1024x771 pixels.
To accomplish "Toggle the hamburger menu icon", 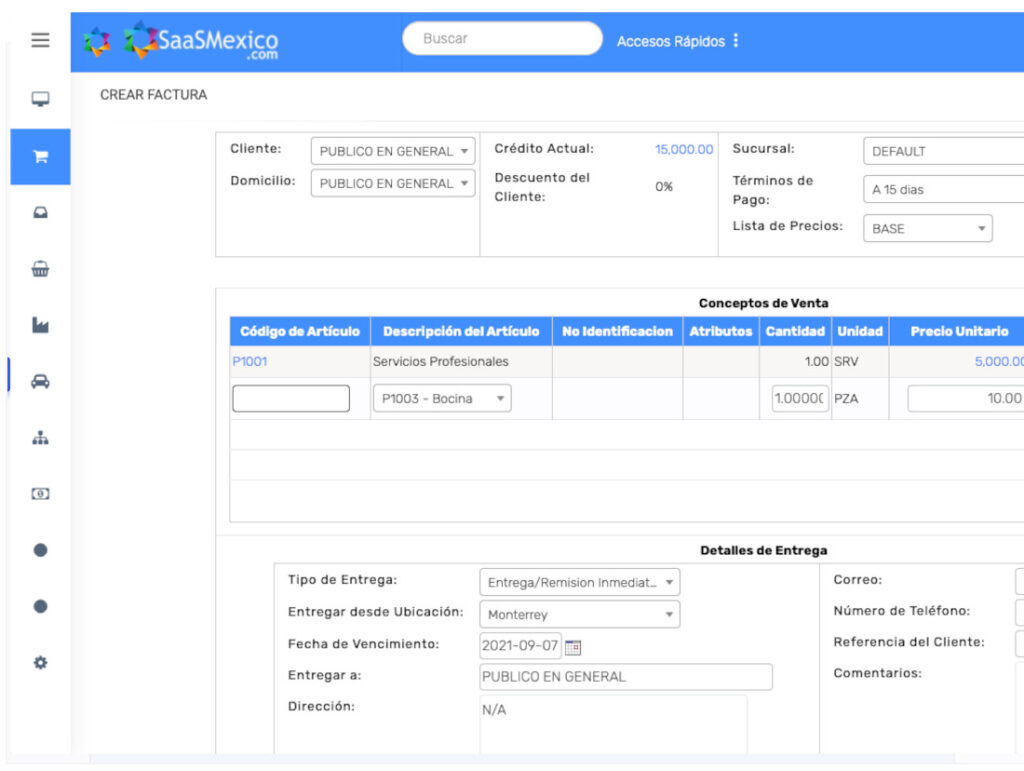I will pyautogui.click(x=40, y=41).
